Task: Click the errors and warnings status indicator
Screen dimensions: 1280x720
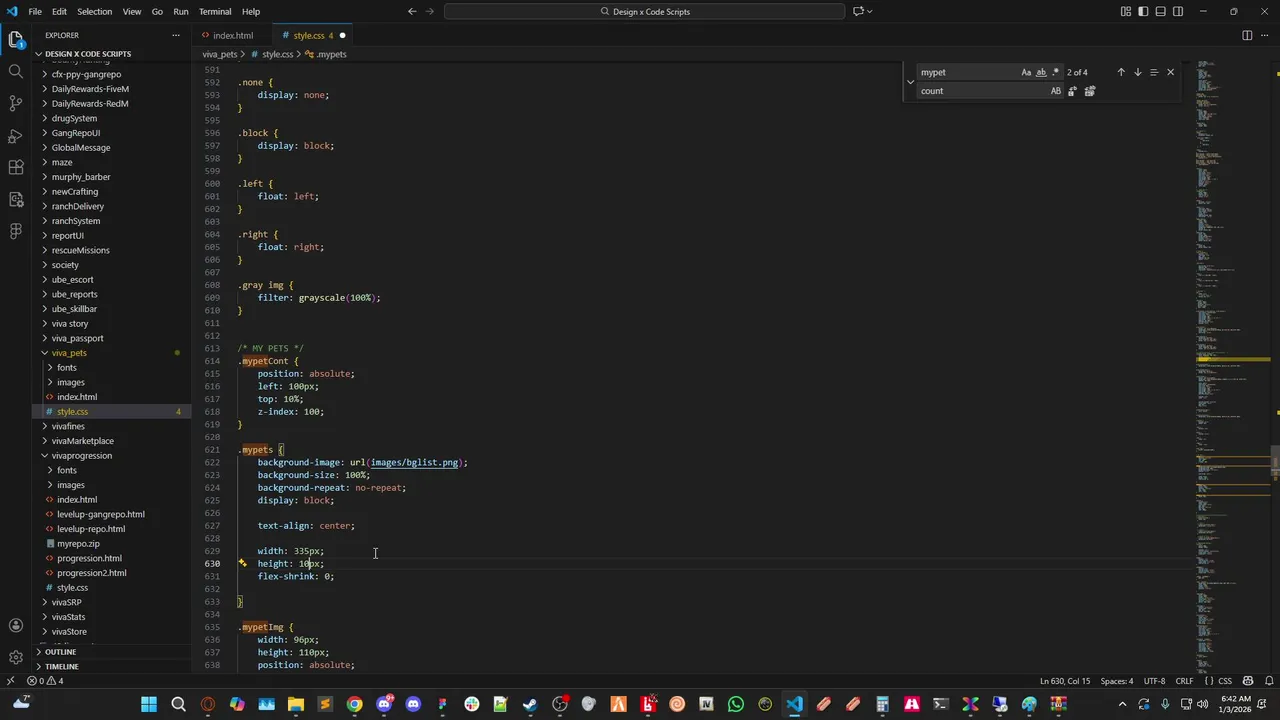Action: click(45, 681)
